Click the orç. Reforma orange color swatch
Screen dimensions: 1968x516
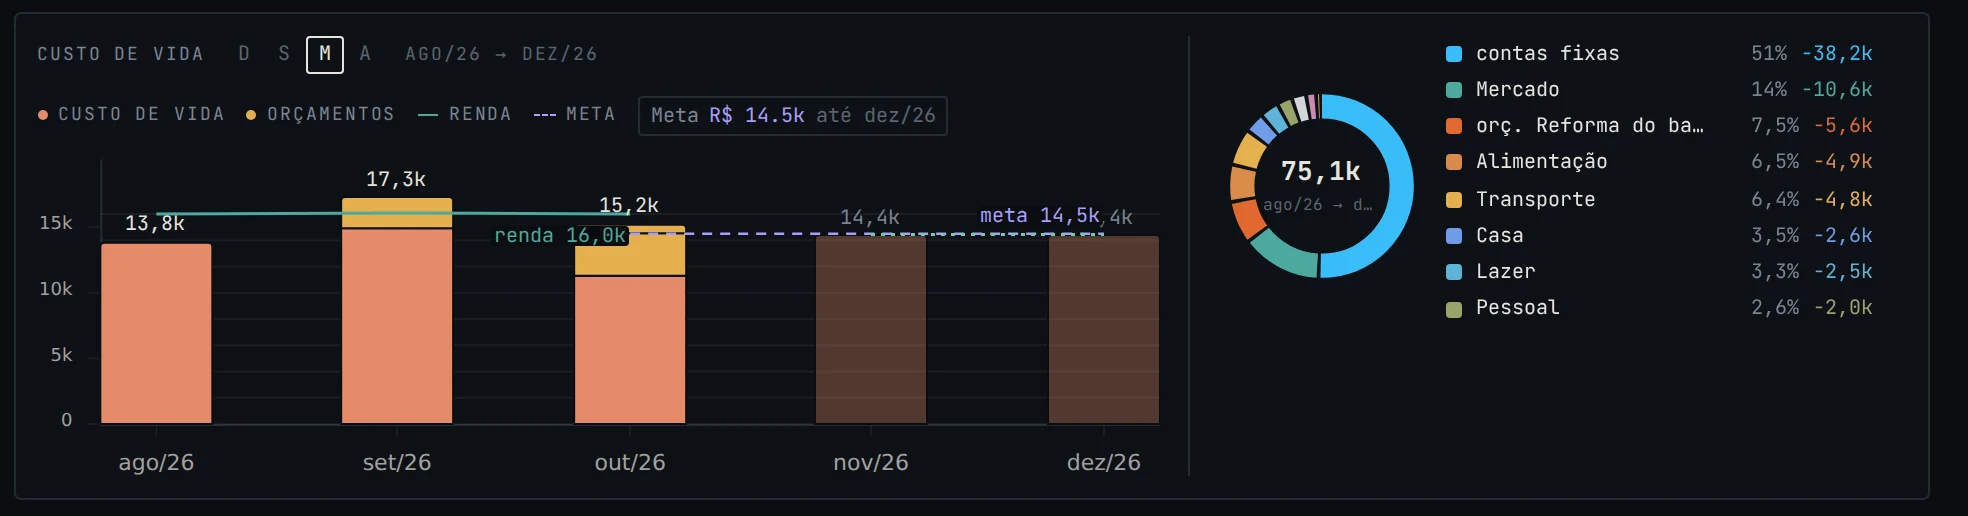[1454, 126]
